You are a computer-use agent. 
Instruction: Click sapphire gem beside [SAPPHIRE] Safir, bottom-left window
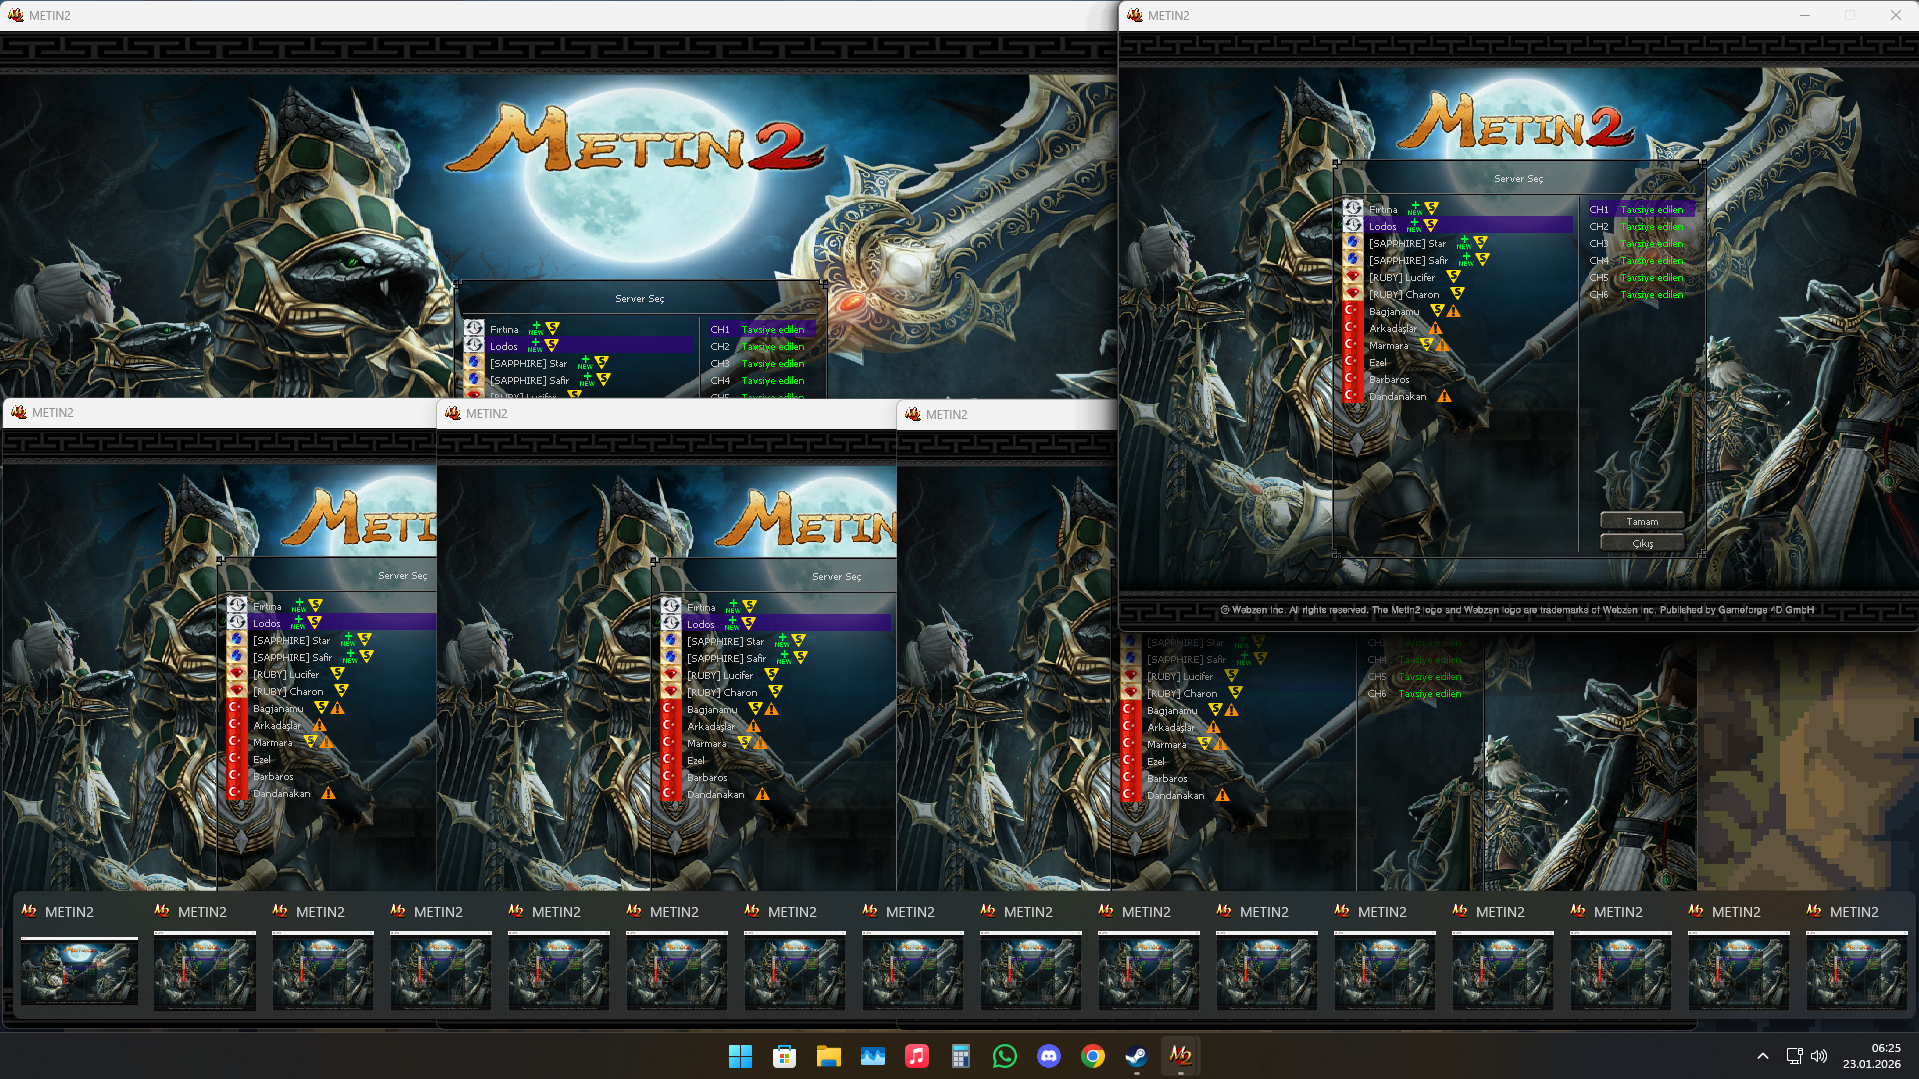click(237, 657)
